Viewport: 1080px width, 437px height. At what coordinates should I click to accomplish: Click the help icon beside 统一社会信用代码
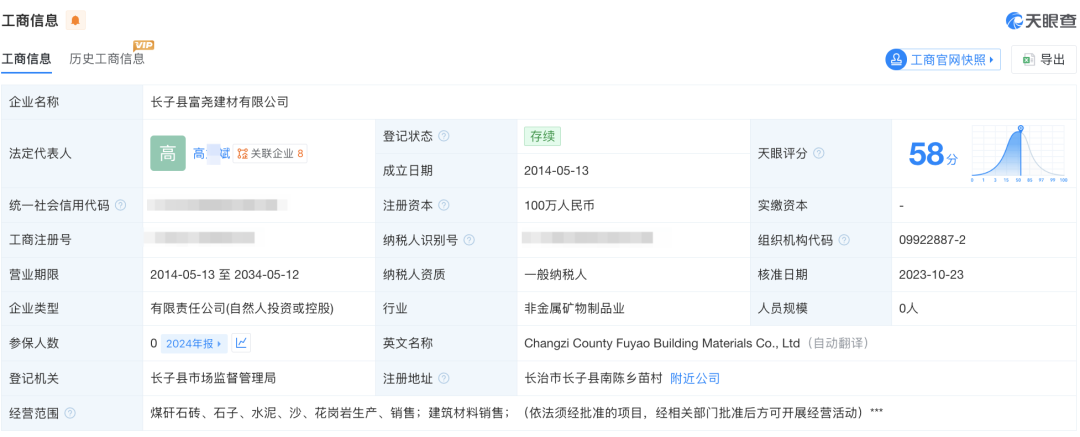coord(121,205)
